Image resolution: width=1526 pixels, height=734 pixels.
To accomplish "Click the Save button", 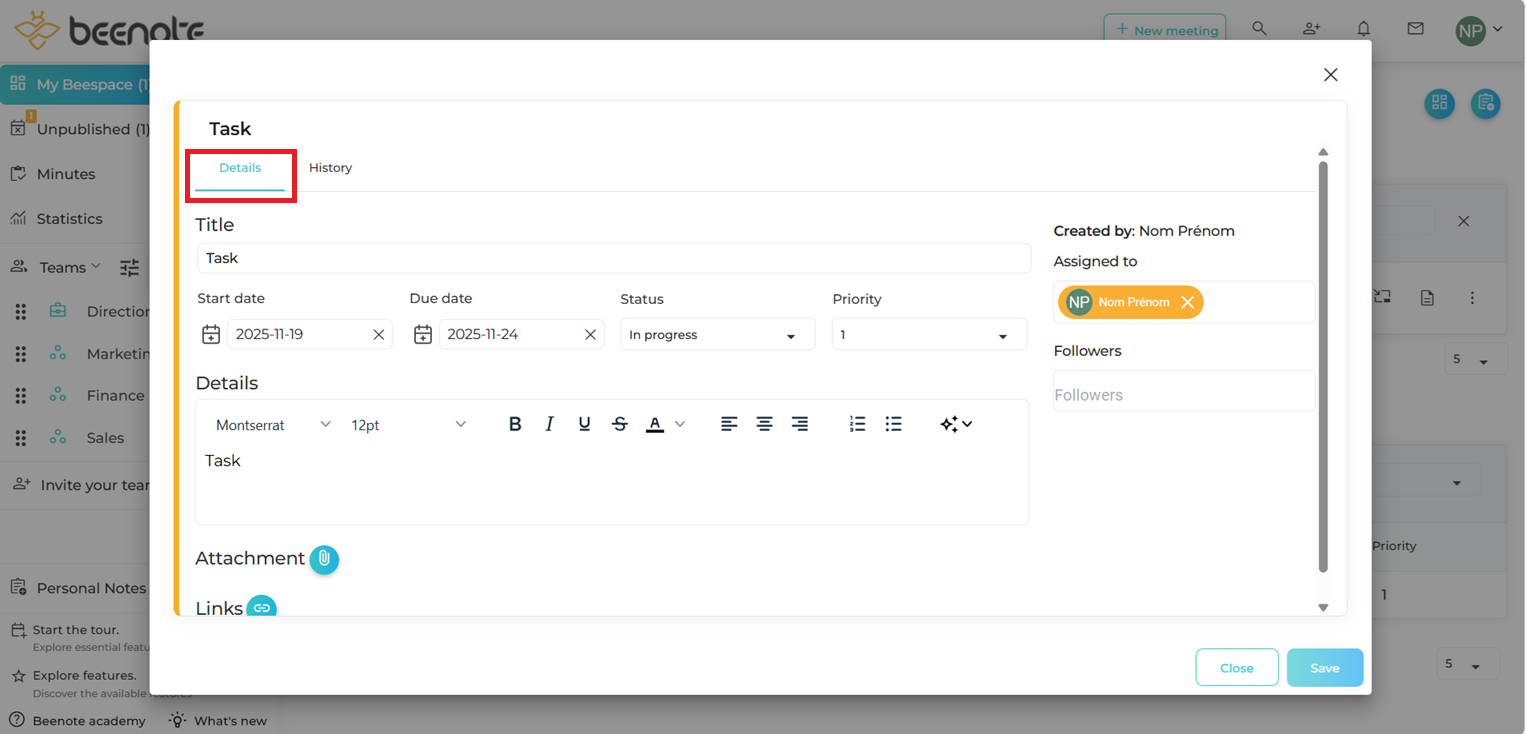I will click(x=1324, y=668).
